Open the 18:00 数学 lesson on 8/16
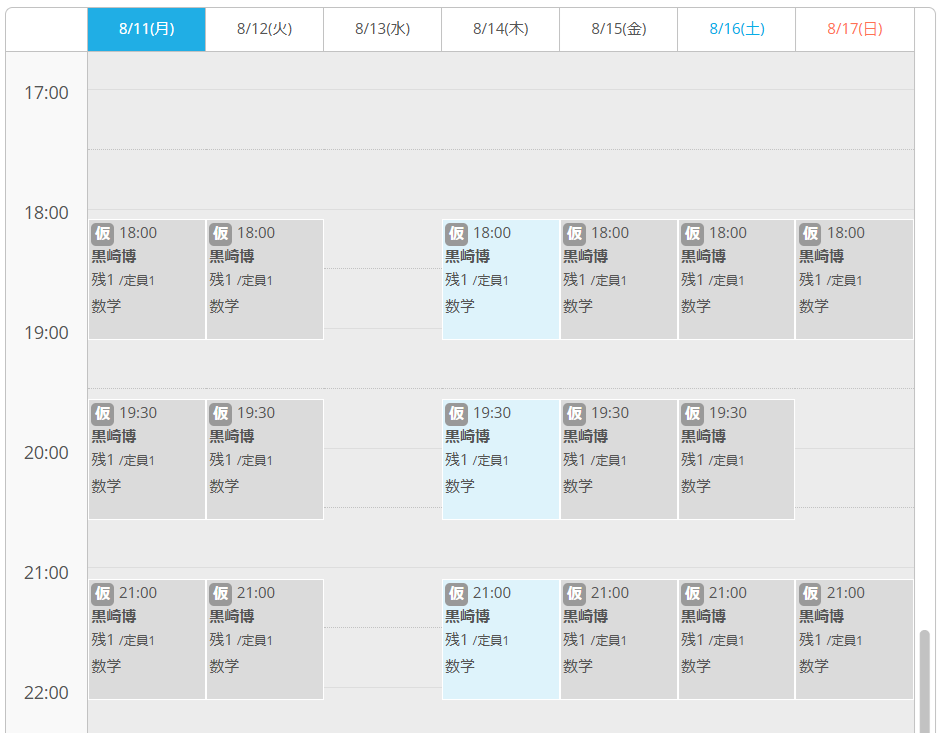This screenshot has height=741, width=944. click(x=736, y=279)
